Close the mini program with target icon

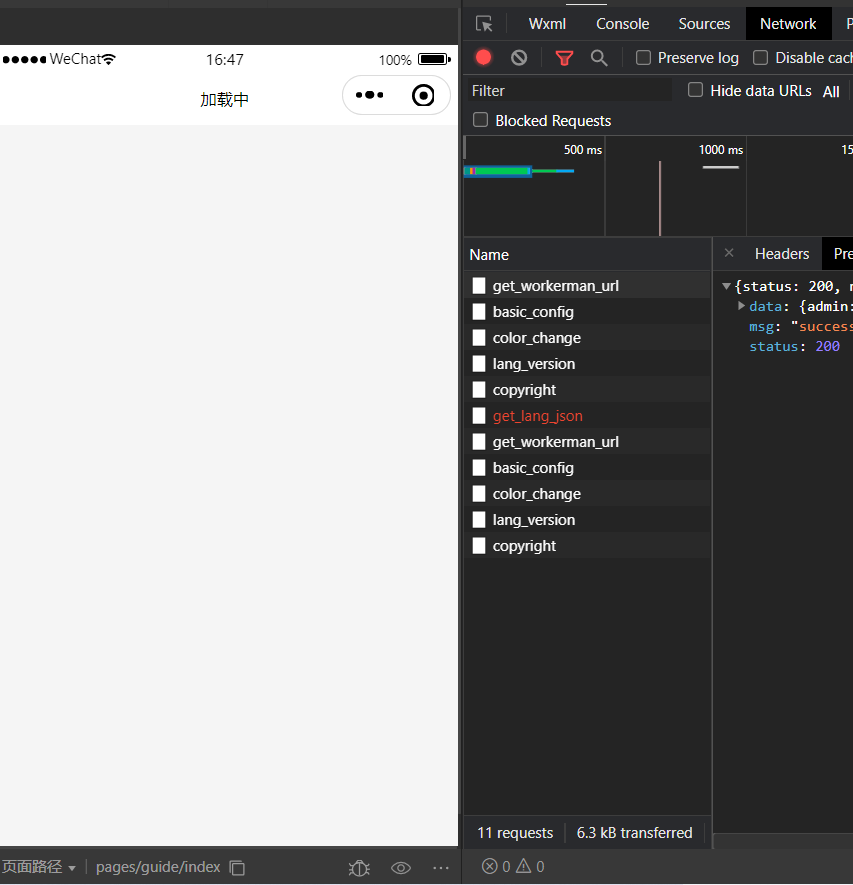tap(423, 95)
